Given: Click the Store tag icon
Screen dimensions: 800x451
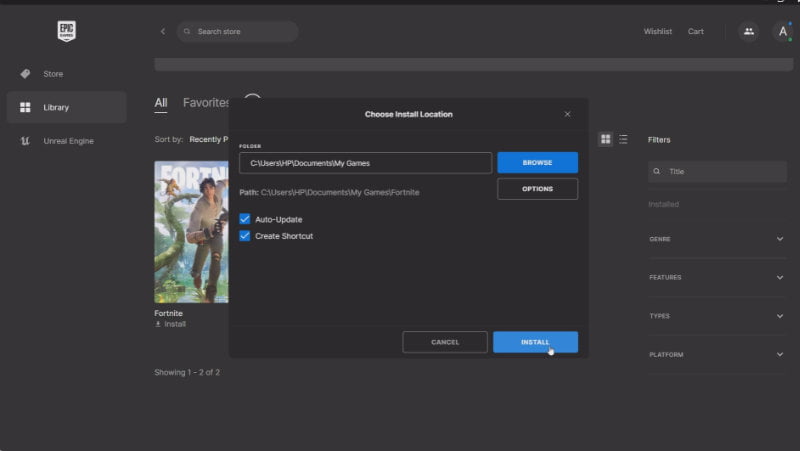Looking at the screenshot, I should pos(25,74).
